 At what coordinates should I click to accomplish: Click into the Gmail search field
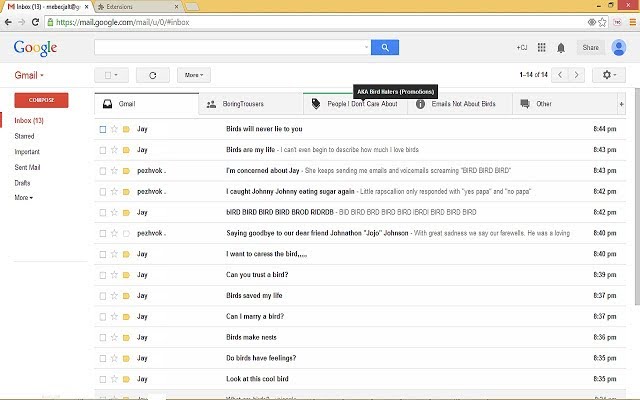231,47
